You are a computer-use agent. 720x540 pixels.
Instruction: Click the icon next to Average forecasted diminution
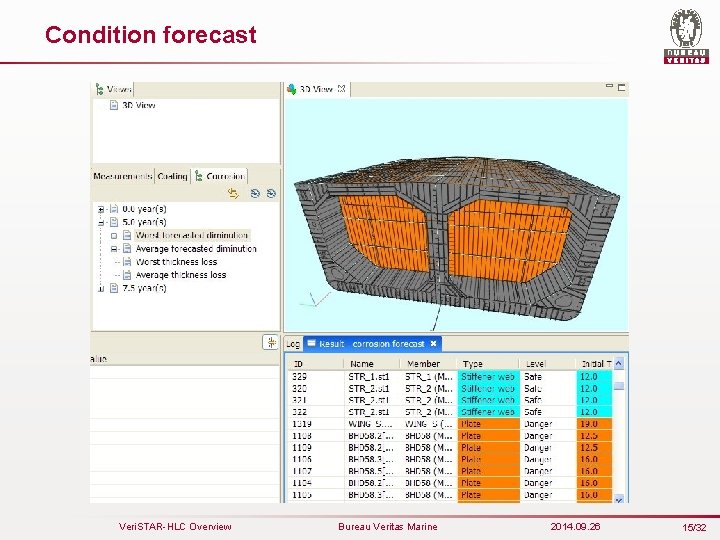(x=127, y=249)
